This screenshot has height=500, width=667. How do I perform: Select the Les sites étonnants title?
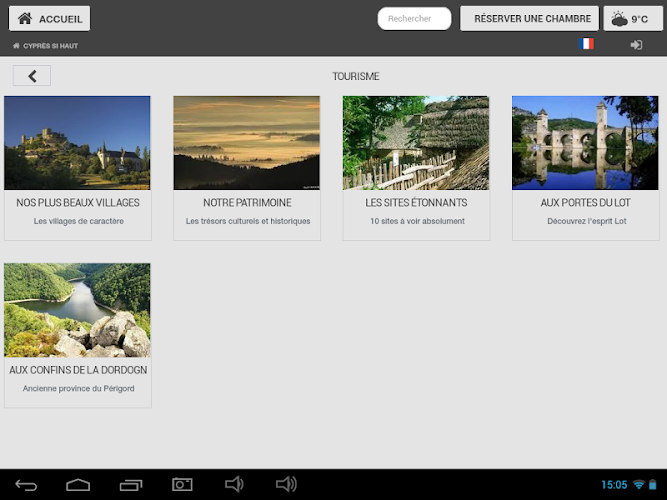(x=416, y=203)
